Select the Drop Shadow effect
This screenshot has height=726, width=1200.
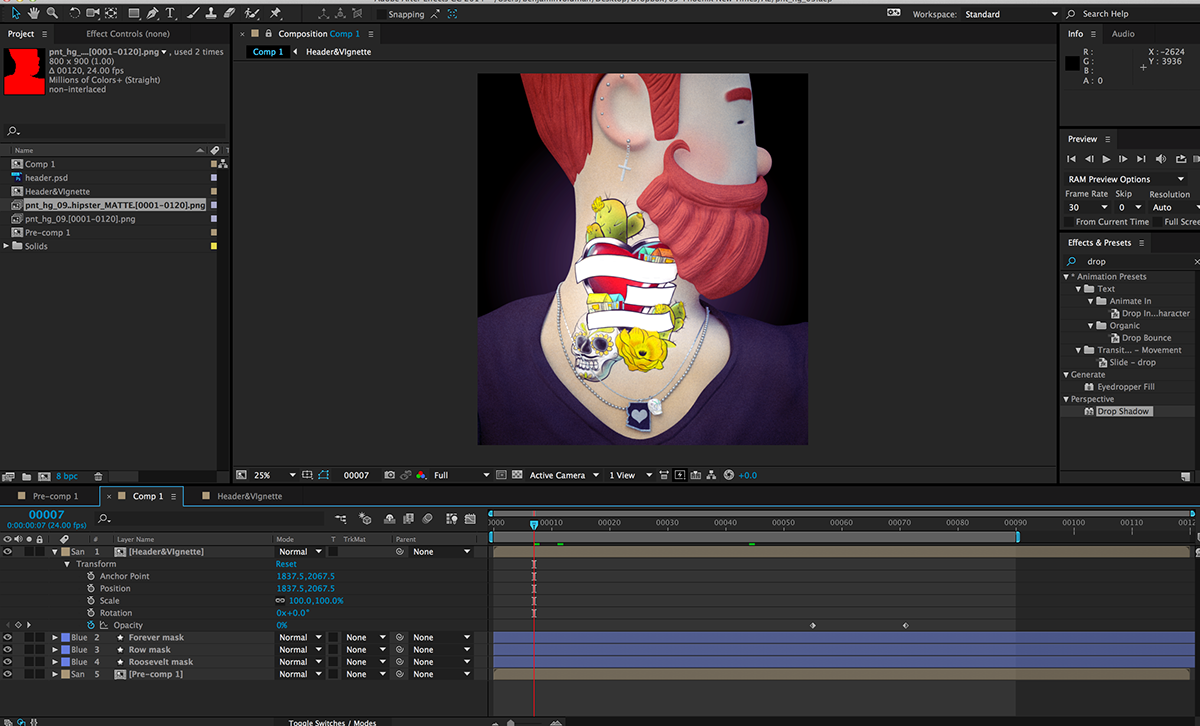coord(1123,412)
